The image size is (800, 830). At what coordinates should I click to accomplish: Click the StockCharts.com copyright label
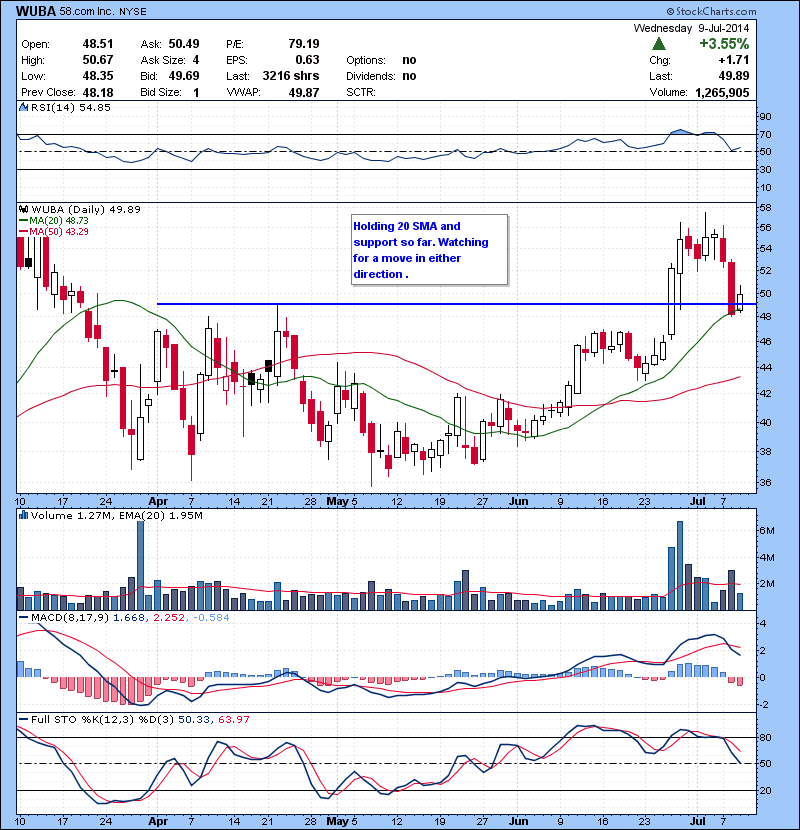[x=711, y=11]
